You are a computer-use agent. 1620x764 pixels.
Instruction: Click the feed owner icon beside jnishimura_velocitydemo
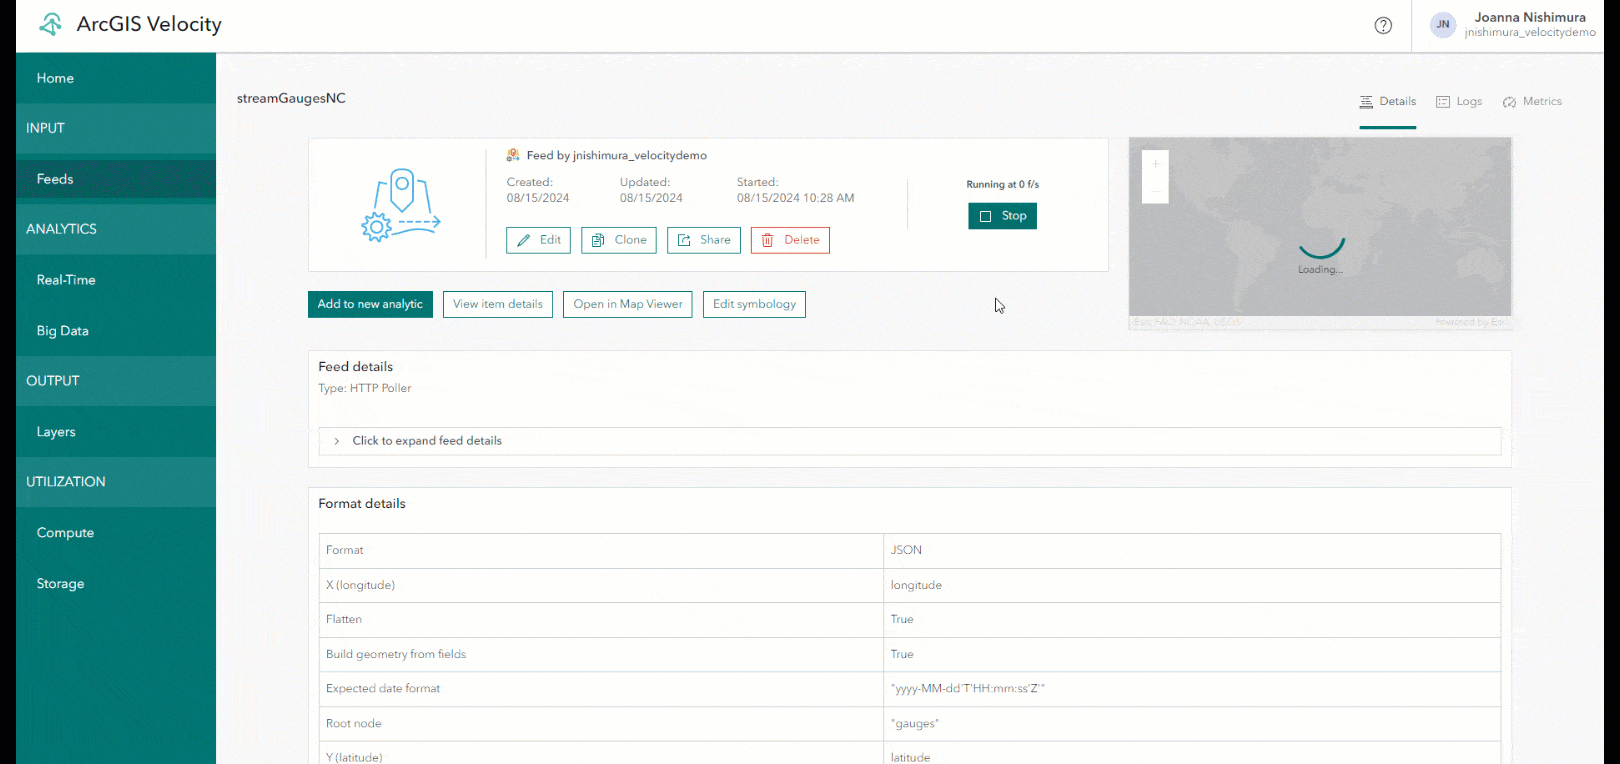point(513,155)
